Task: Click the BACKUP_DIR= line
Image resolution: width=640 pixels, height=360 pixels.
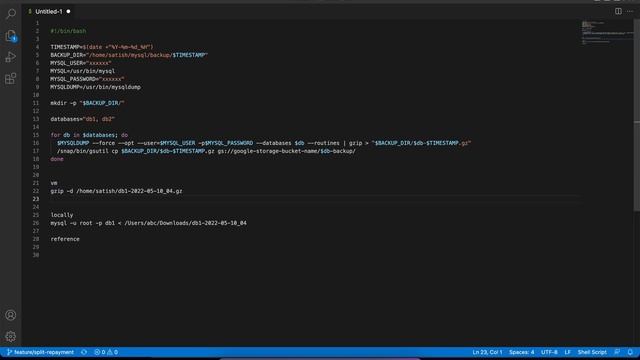Action: (129, 55)
